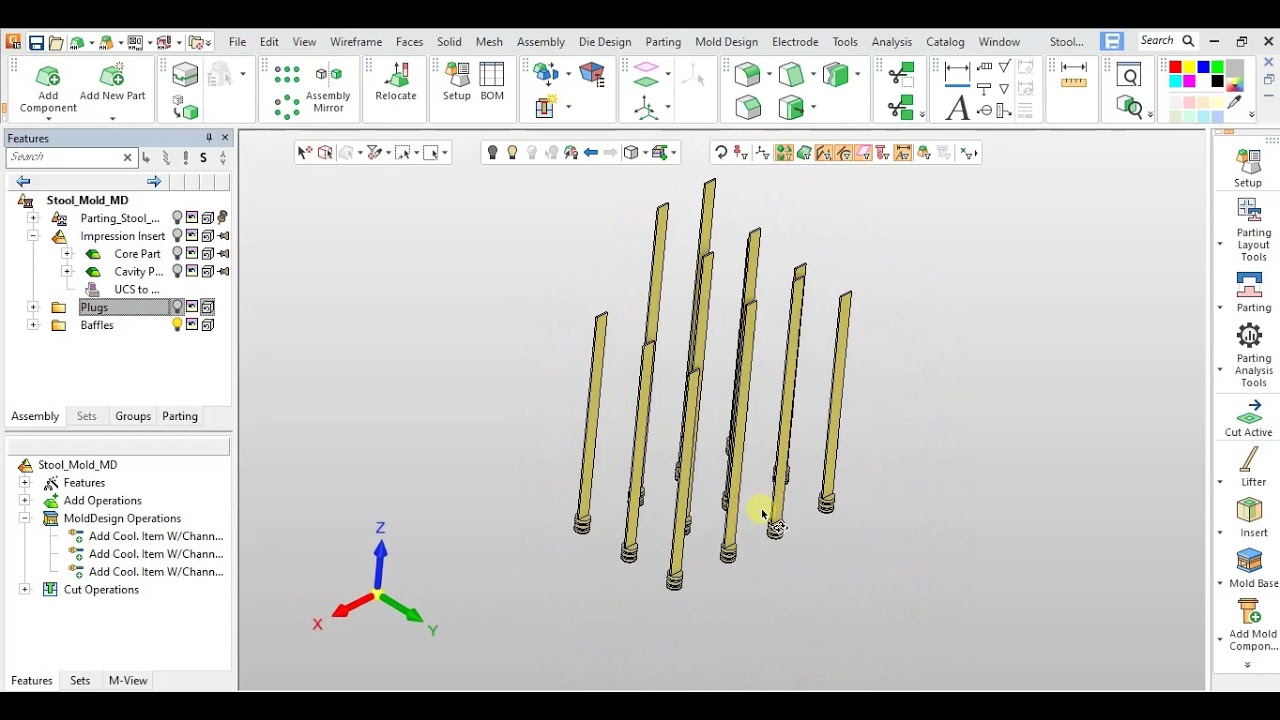
Task: Expand the Cut Operations node
Action: point(25,589)
